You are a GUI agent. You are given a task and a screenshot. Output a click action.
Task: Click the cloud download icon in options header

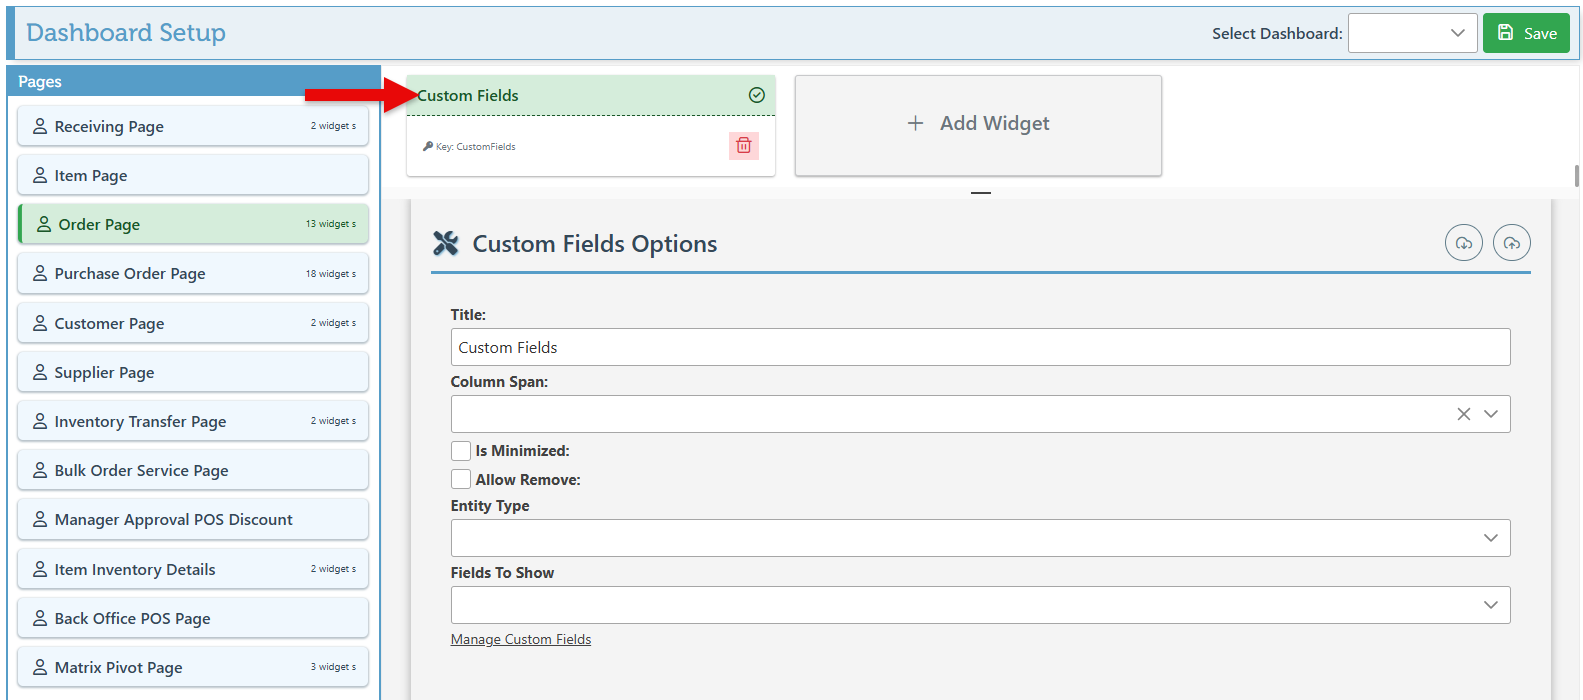(x=1463, y=243)
